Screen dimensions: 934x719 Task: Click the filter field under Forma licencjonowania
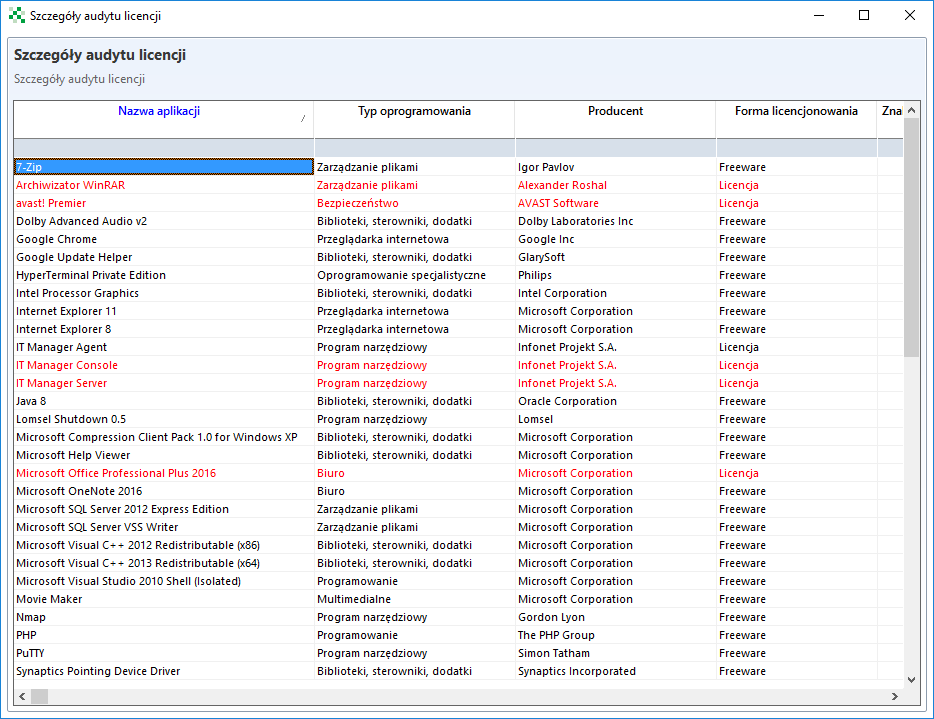[796, 148]
